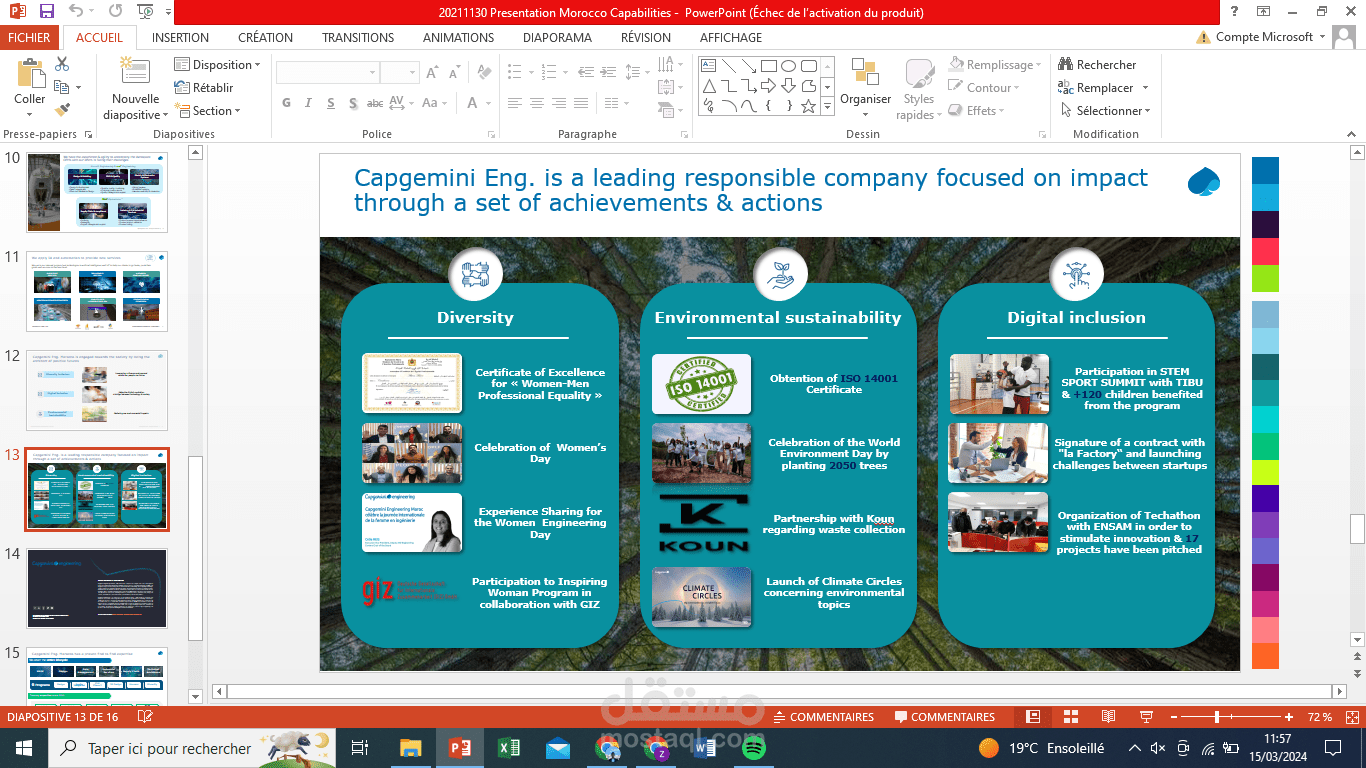The height and width of the screenshot is (768, 1366).
Task: Toggle strikethrough abc formatting
Action: coord(375,103)
